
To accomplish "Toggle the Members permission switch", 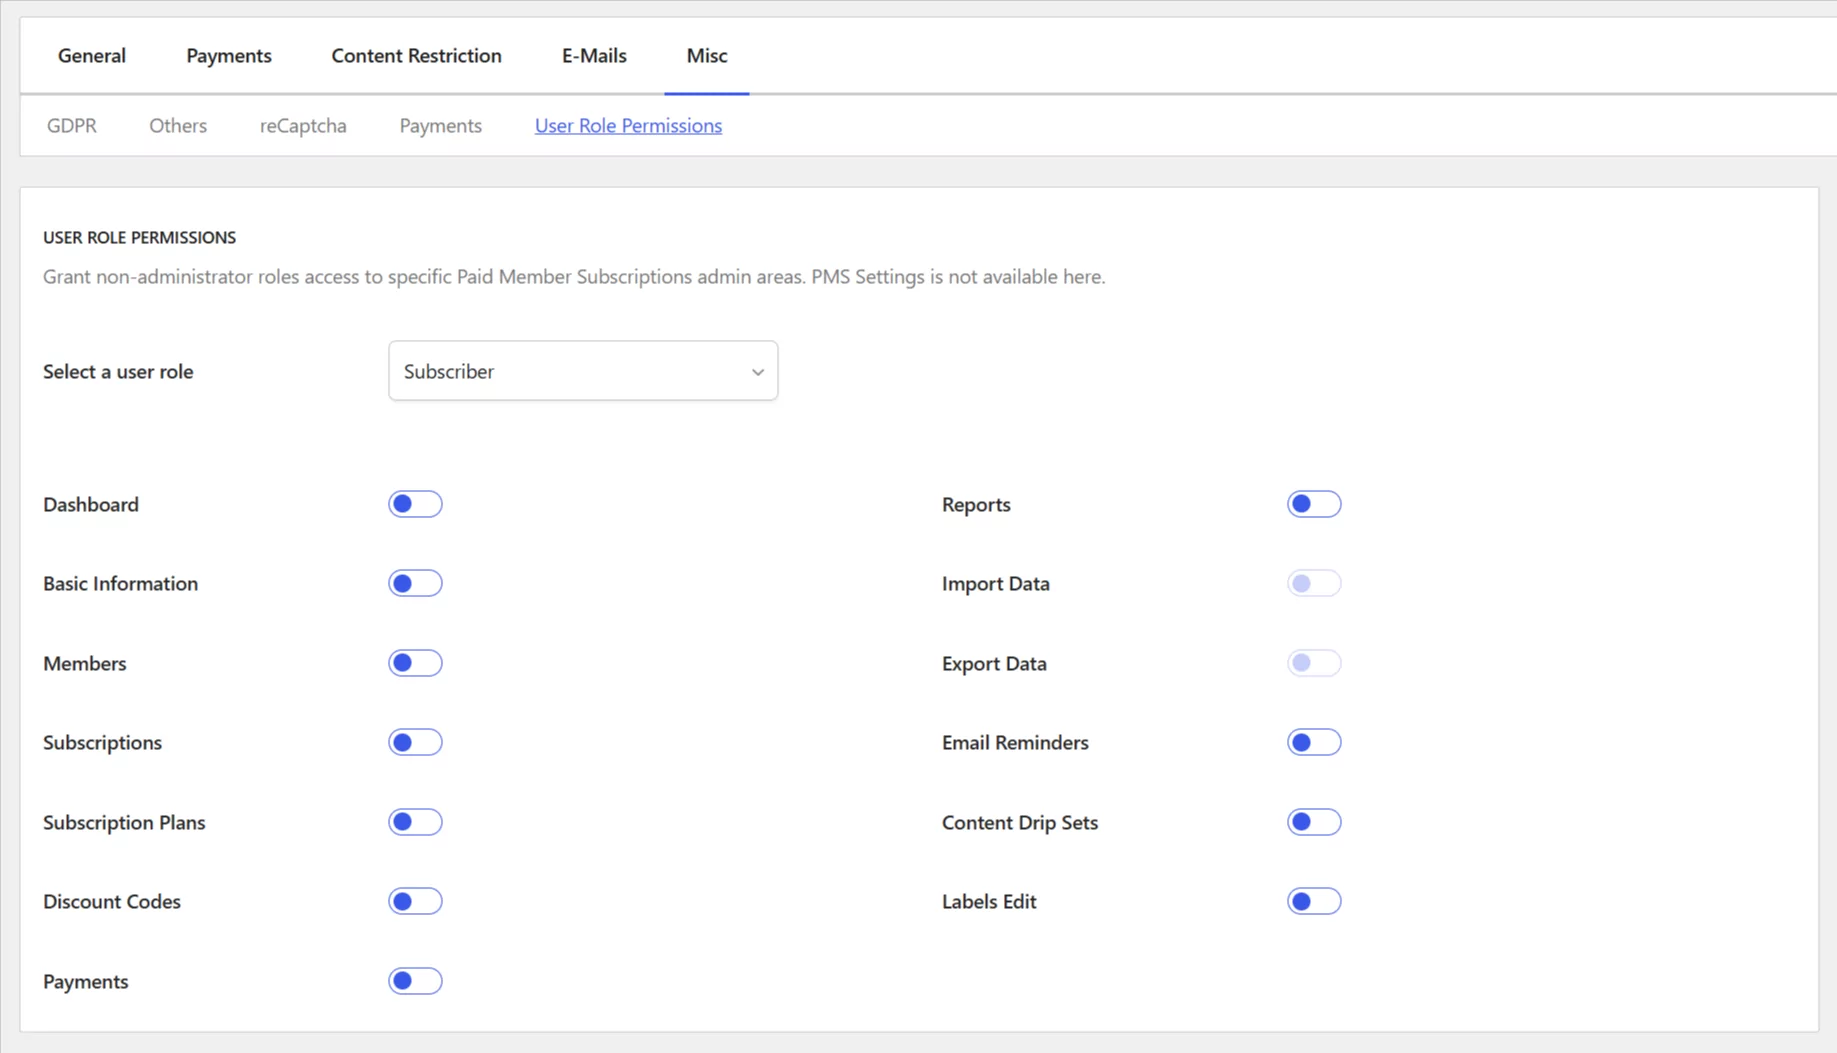I will click(415, 663).
